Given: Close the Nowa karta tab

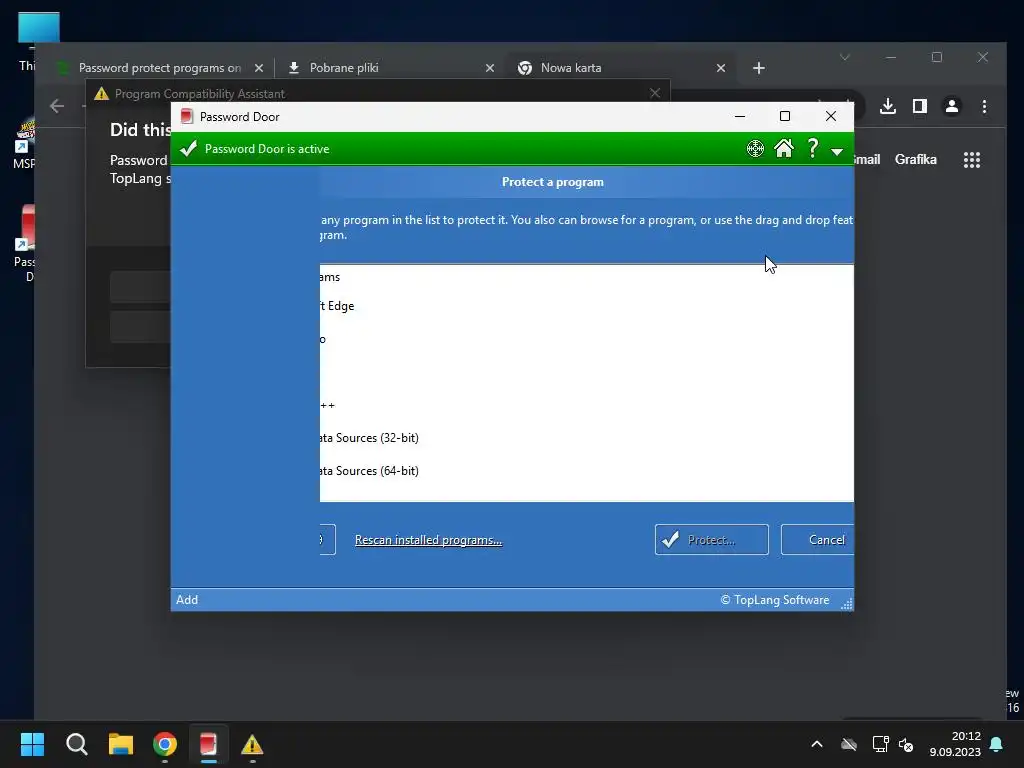Looking at the screenshot, I should coord(721,68).
